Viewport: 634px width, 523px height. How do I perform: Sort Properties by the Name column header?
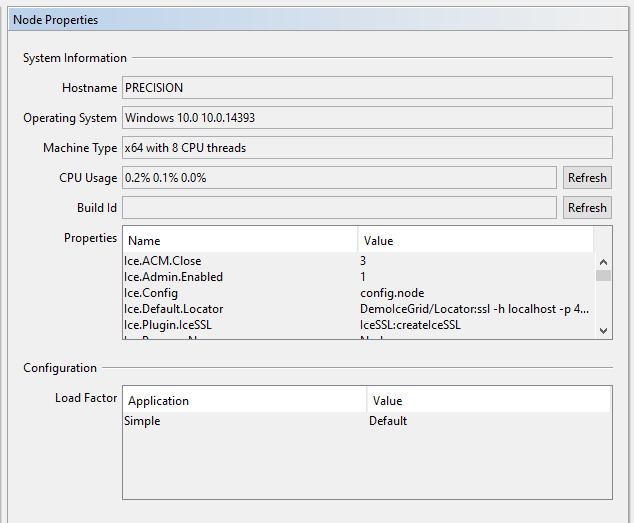[239, 240]
